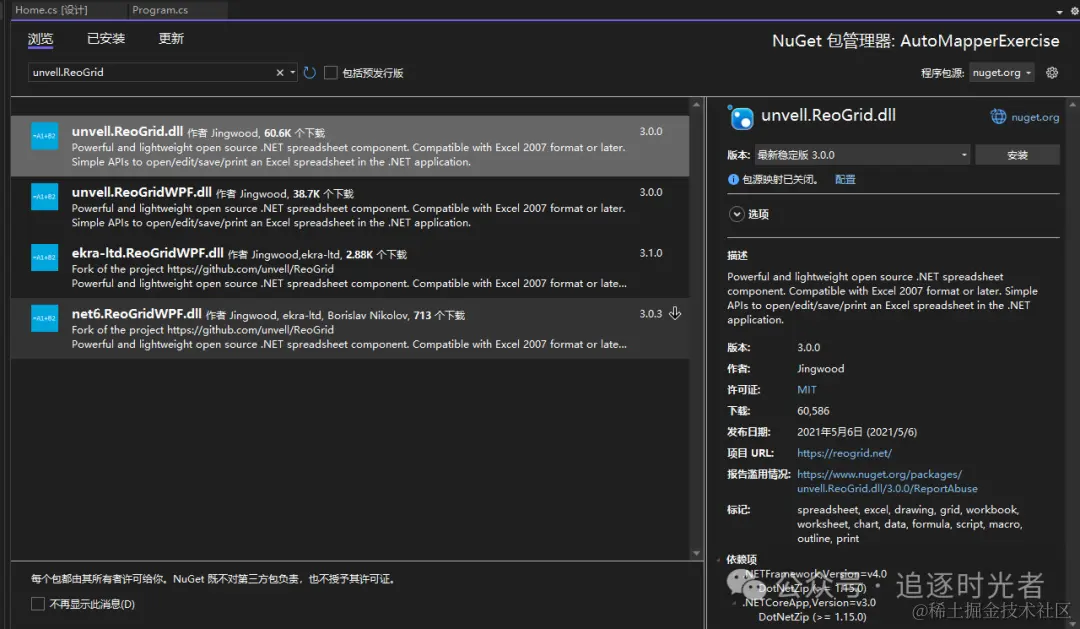Screen dimensions: 1080x629
Task: Select the net6.ReoGridWPF.dll package title
Action: coord(136,313)
